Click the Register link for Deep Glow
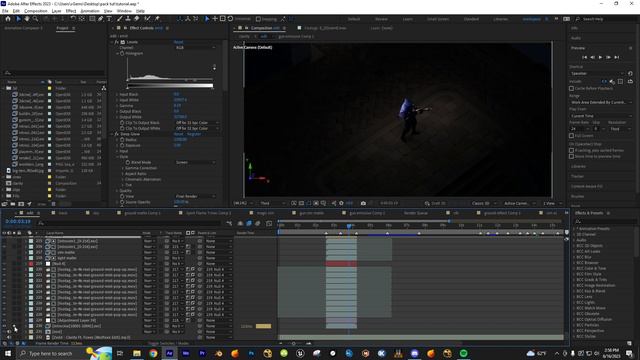 tap(194, 134)
